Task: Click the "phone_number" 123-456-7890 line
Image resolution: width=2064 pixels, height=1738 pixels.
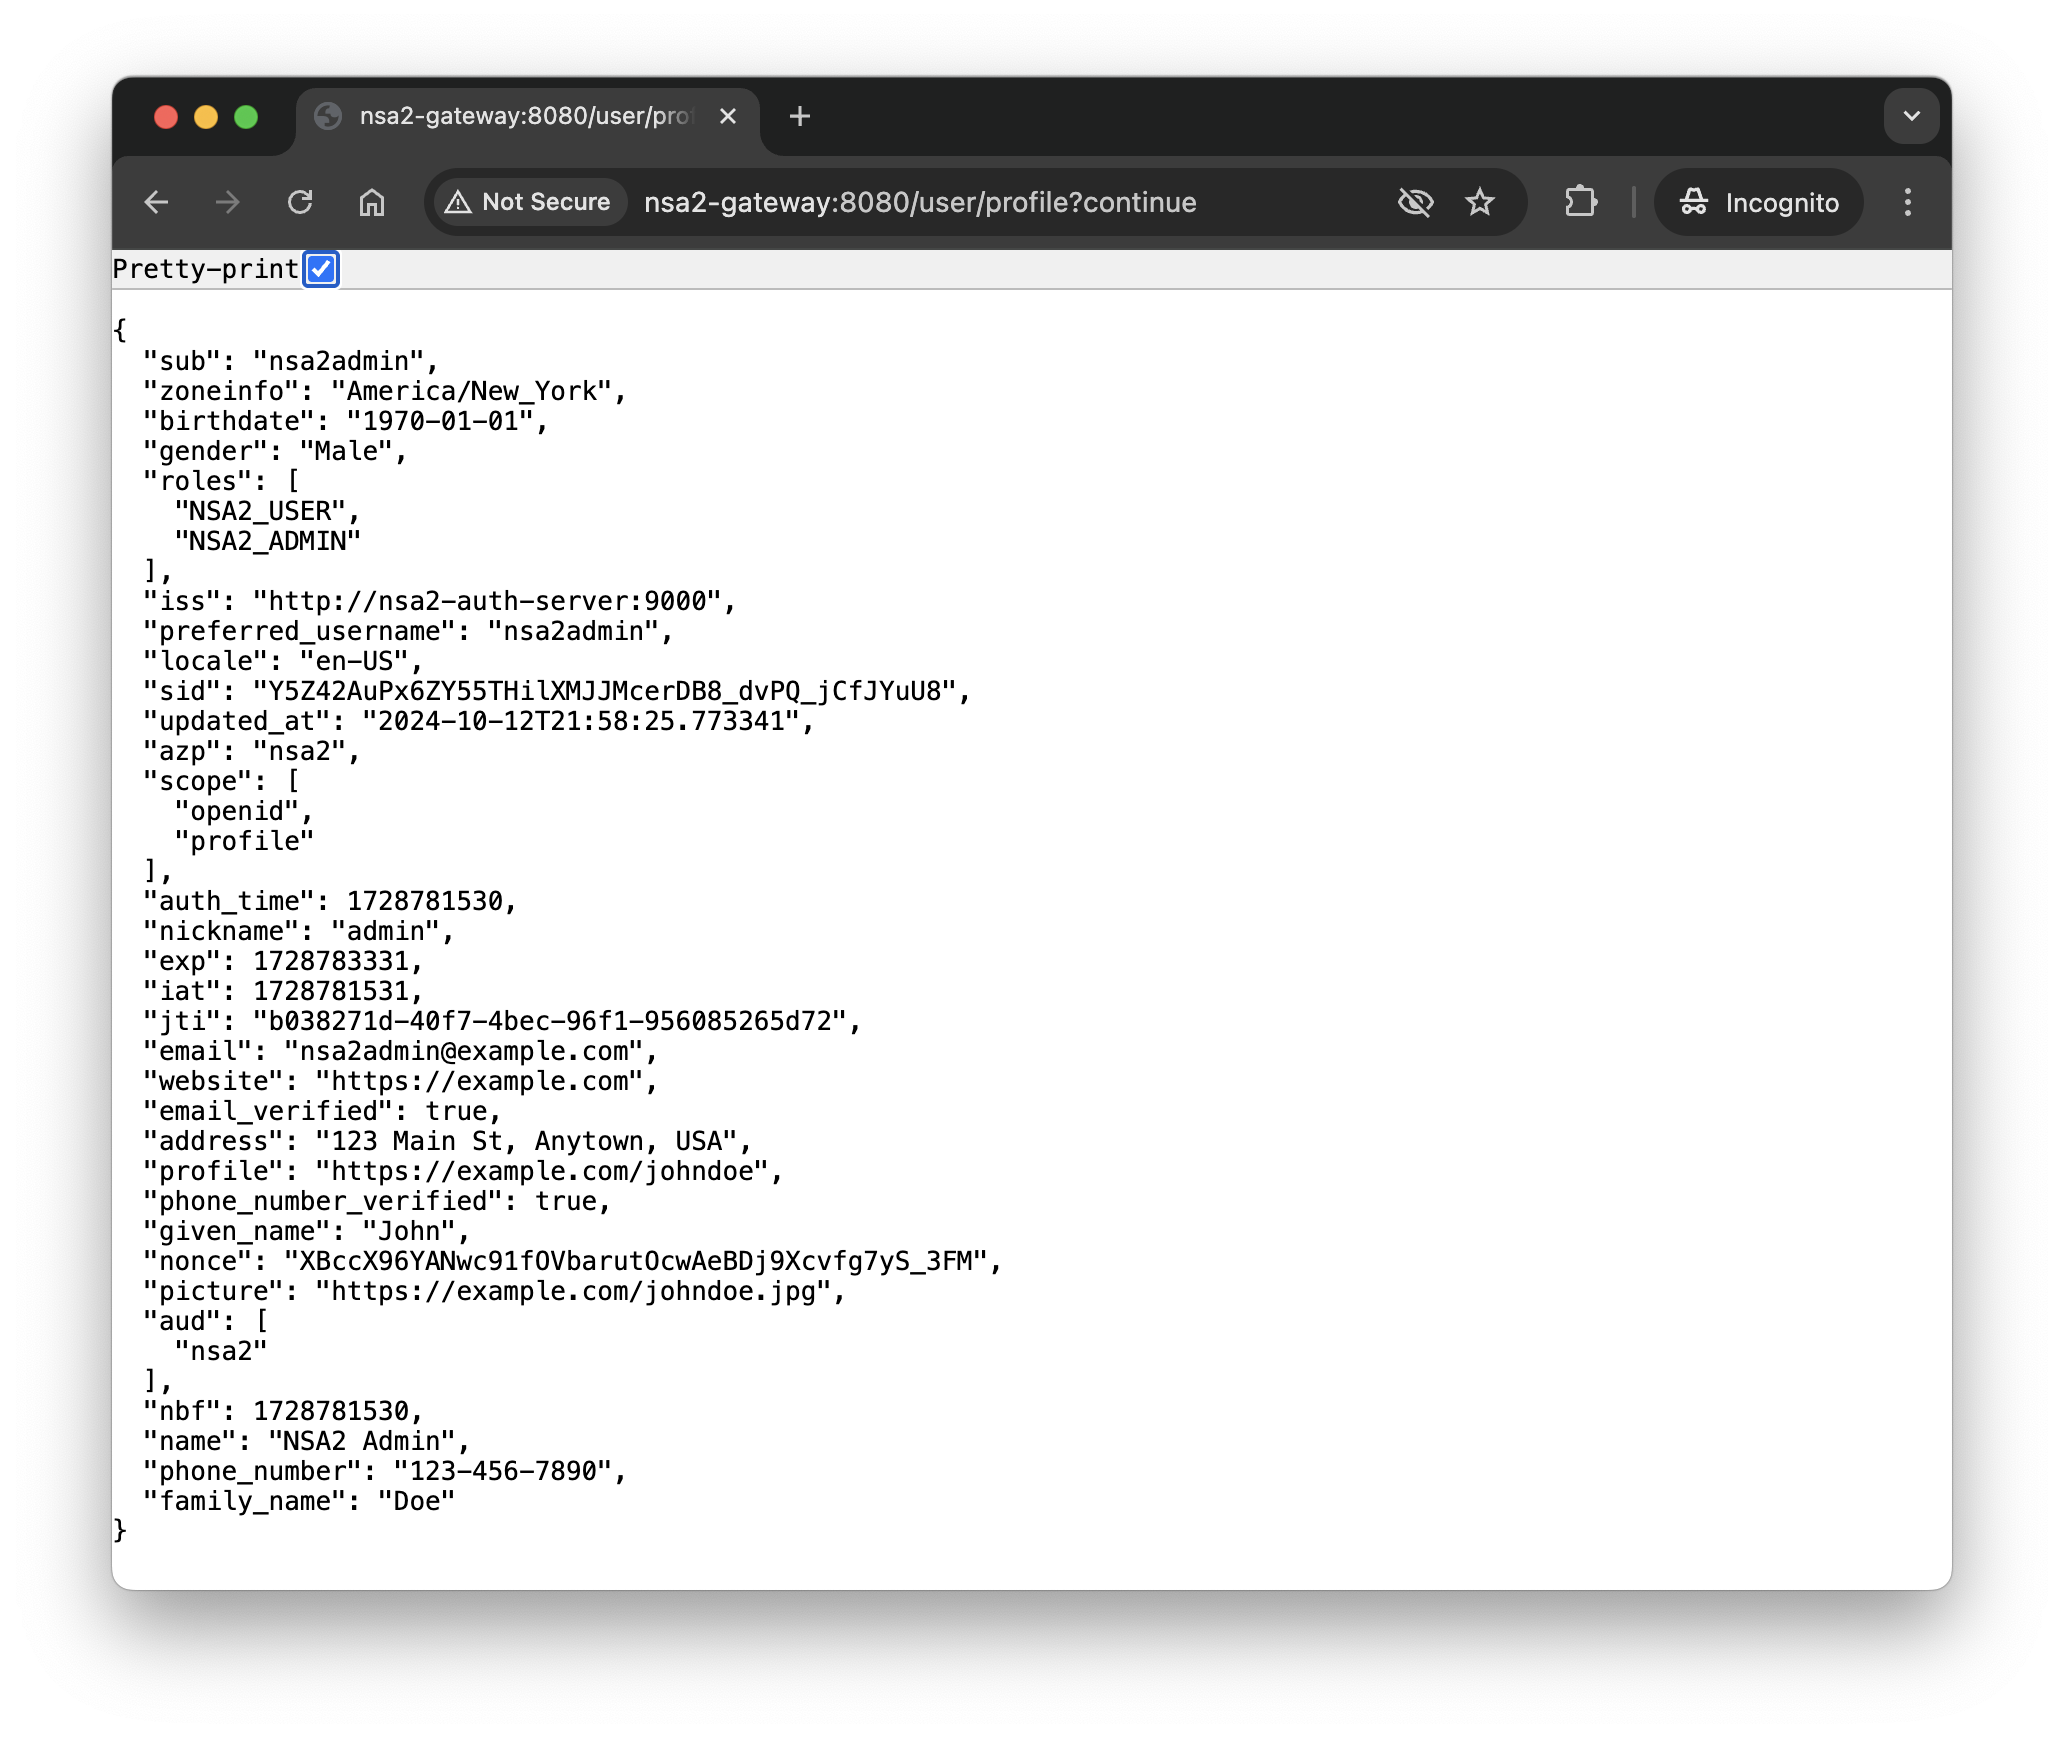Action: point(385,1471)
